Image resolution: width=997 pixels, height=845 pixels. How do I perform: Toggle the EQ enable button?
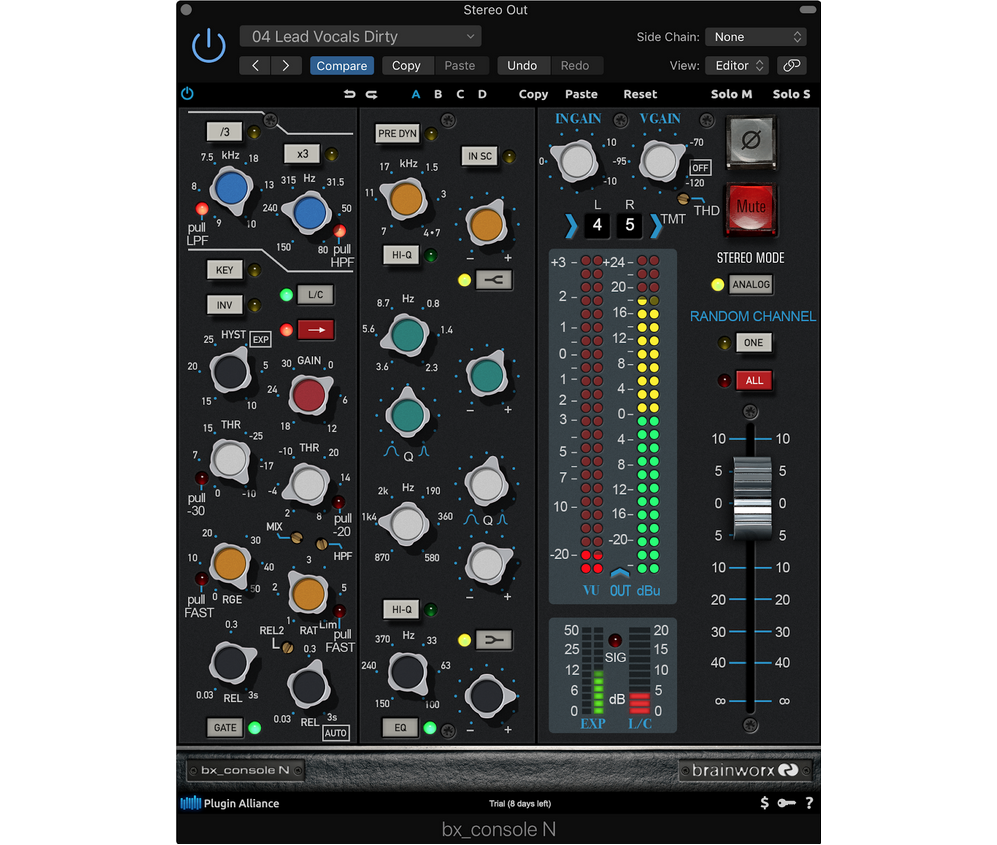tap(401, 727)
